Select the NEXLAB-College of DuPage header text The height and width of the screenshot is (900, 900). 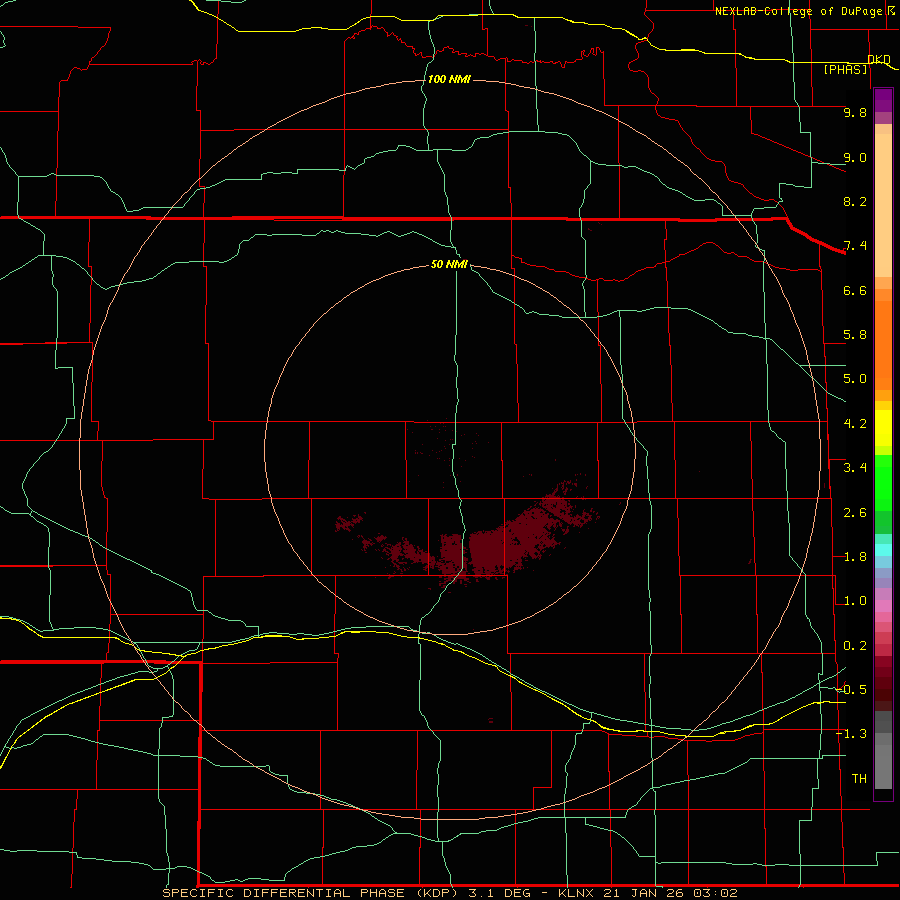[798, 11]
